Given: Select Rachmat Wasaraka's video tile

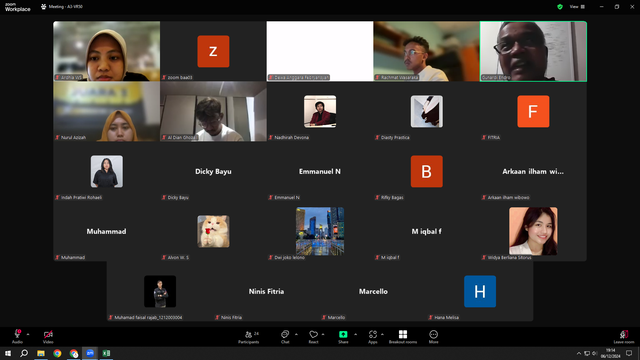Looking at the screenshot, I should 427,51.
